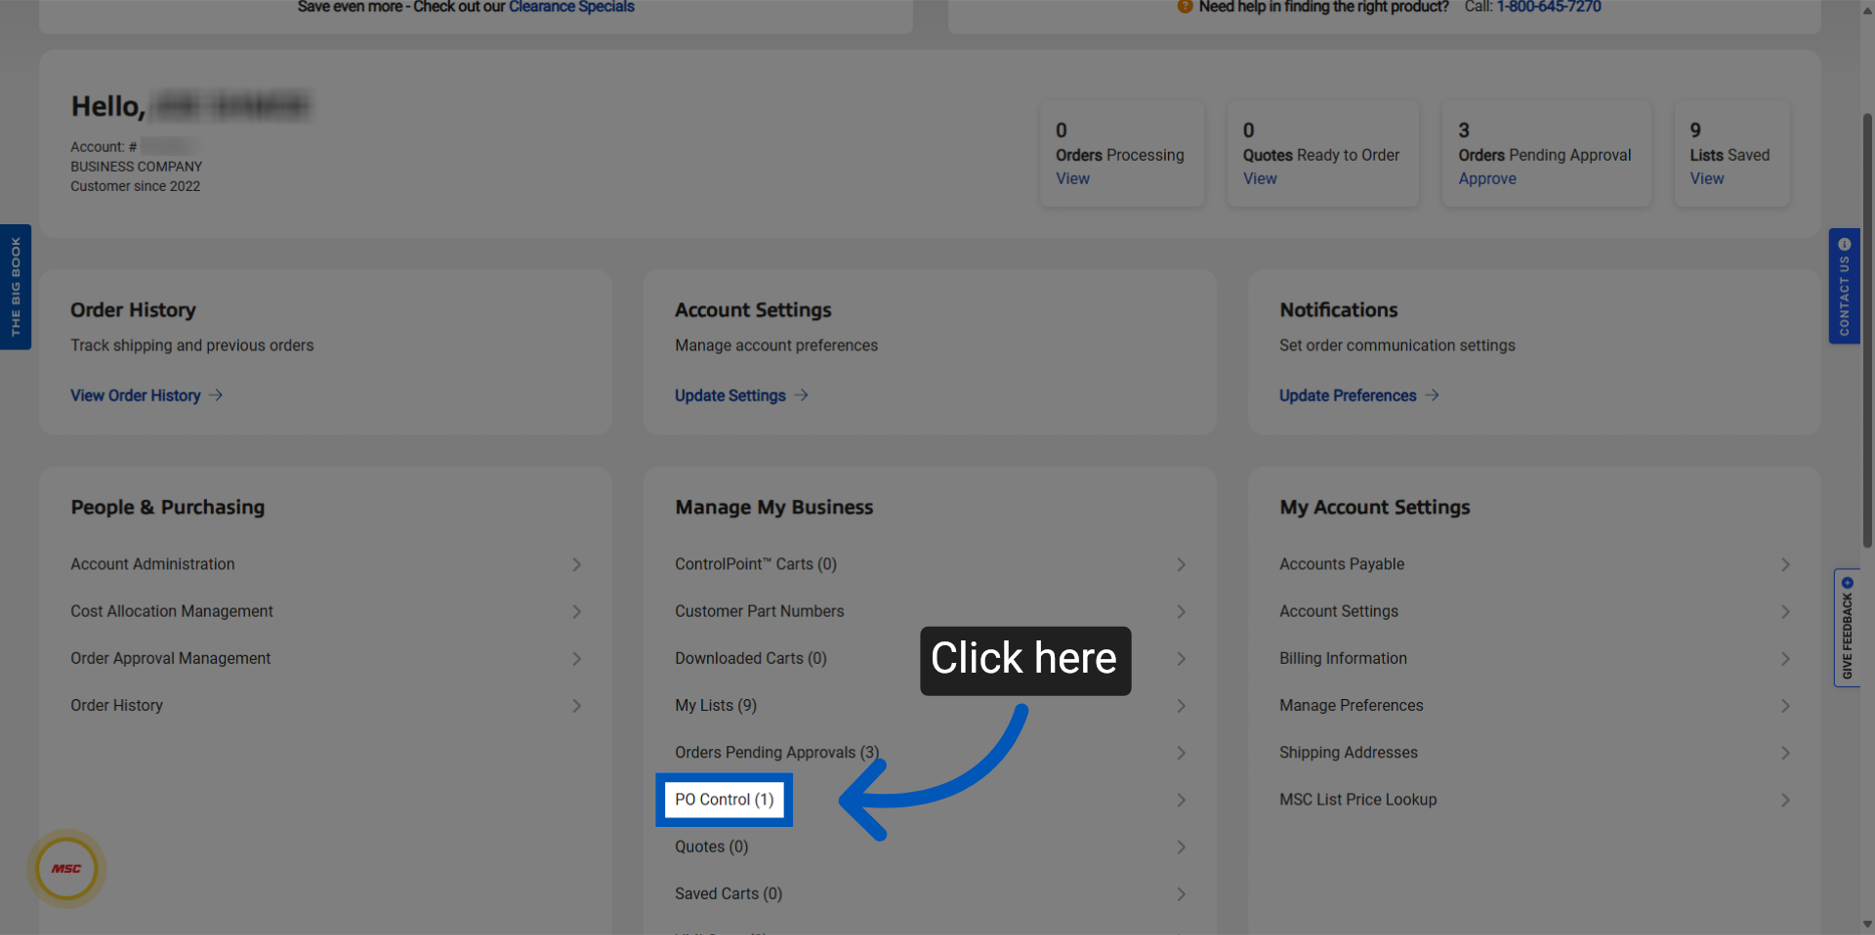Click View Order History link

[135, 396]
